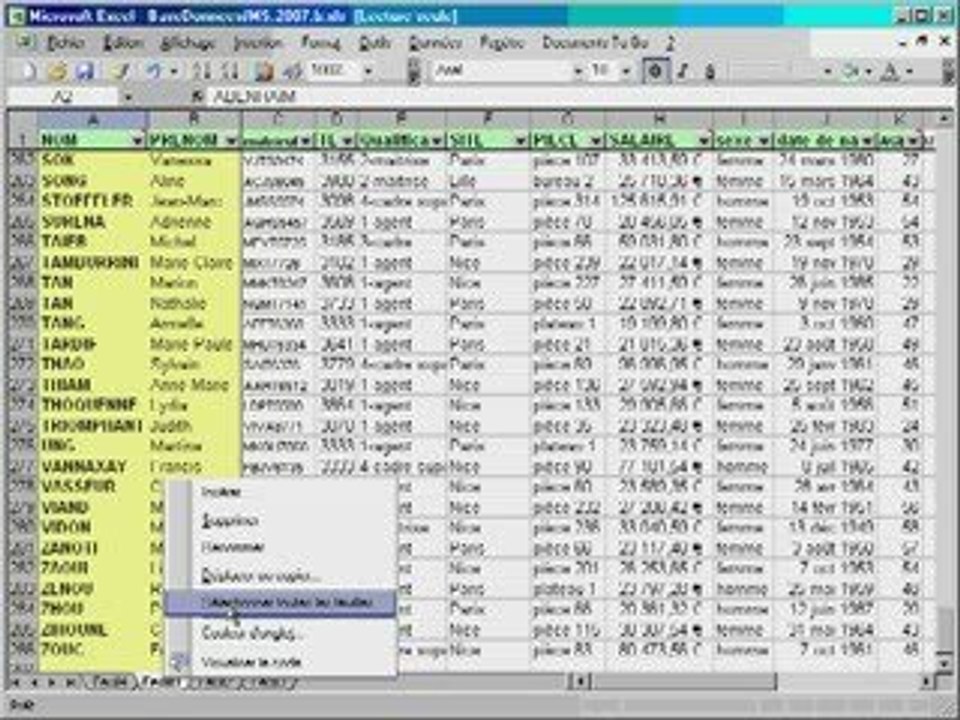Toggle Bold formatting
The image size is (960, 720).
coord(655,71)
